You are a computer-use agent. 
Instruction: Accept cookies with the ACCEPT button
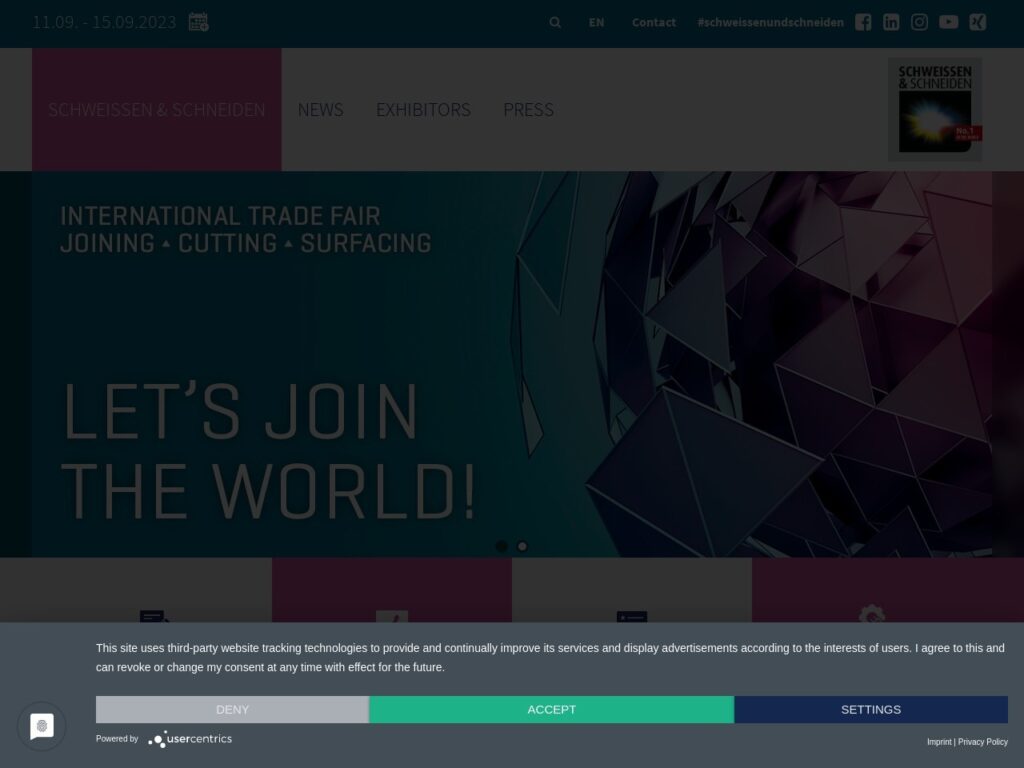coord(552,709)
